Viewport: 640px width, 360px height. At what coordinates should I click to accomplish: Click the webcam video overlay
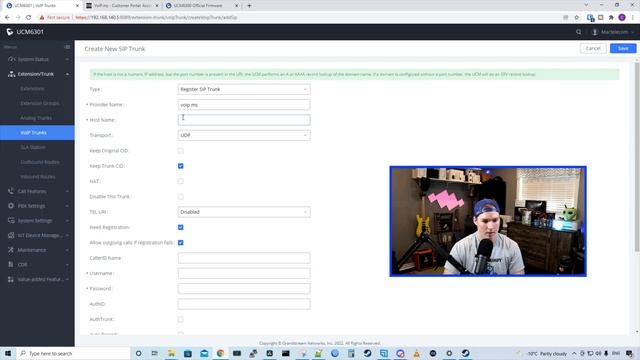click(488, 221)
